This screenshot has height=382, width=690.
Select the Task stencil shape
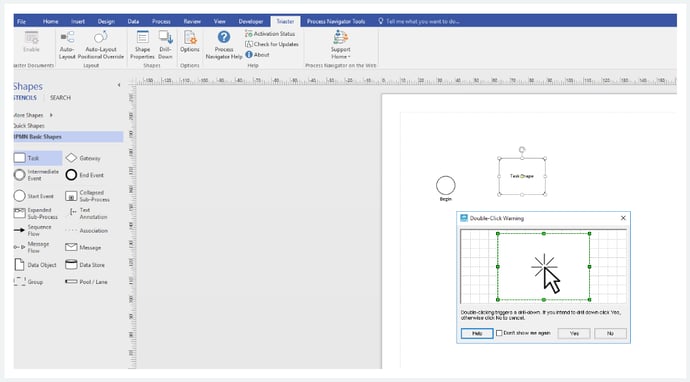[x=37, y=158]
